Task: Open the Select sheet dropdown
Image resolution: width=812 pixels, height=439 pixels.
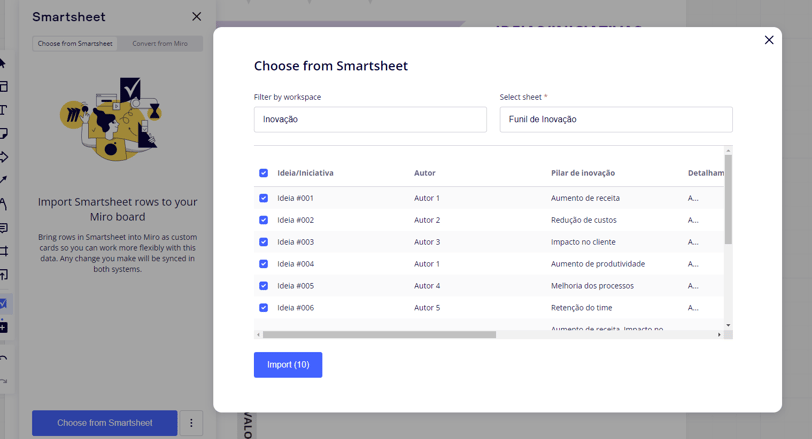Action: click(616, 119)
